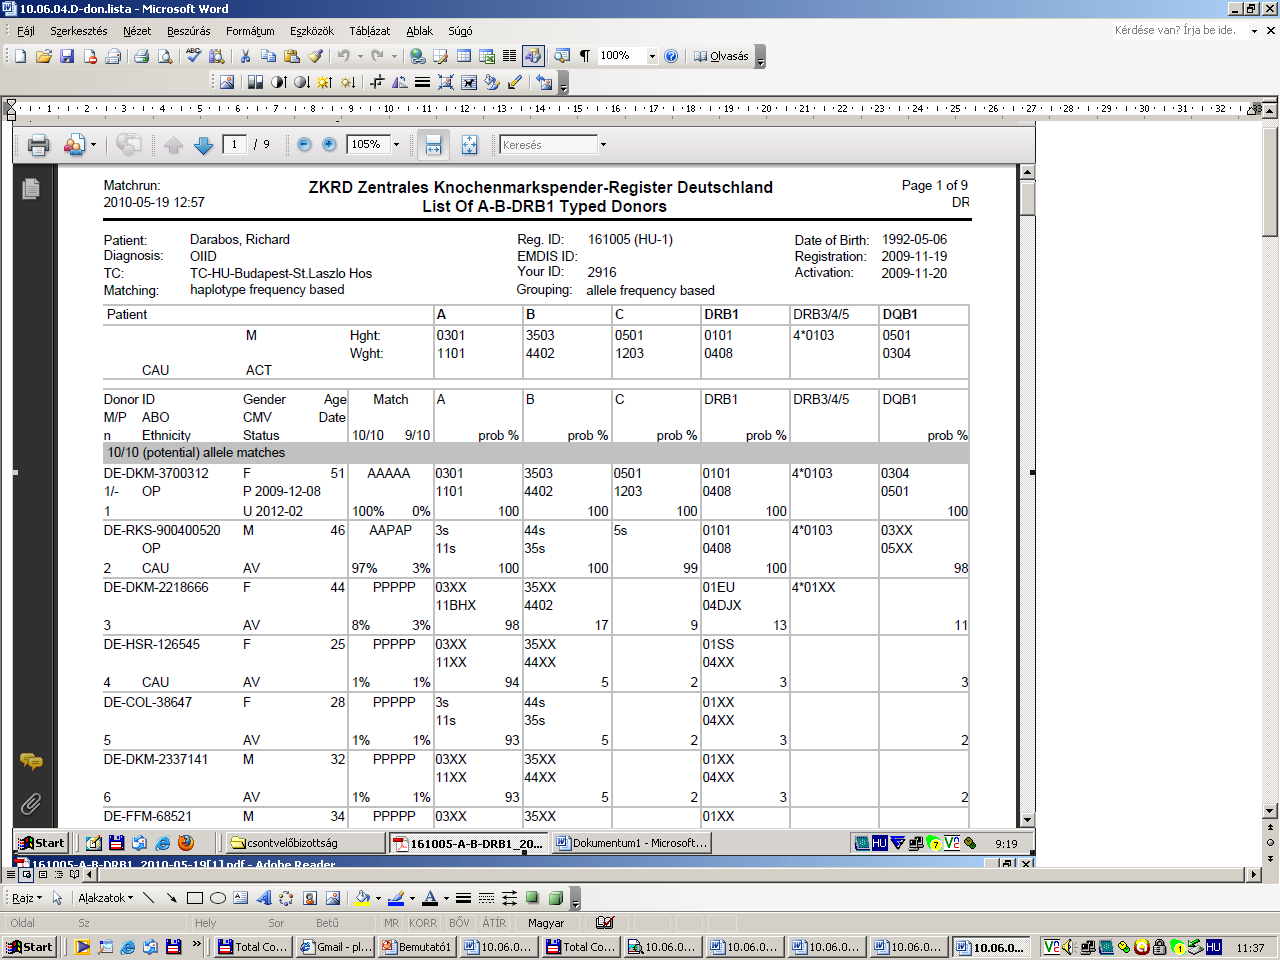Select the Oval drawing tool
Image resolution: width=1280 pixels, height=960 pixels.
tap(218, 898)
